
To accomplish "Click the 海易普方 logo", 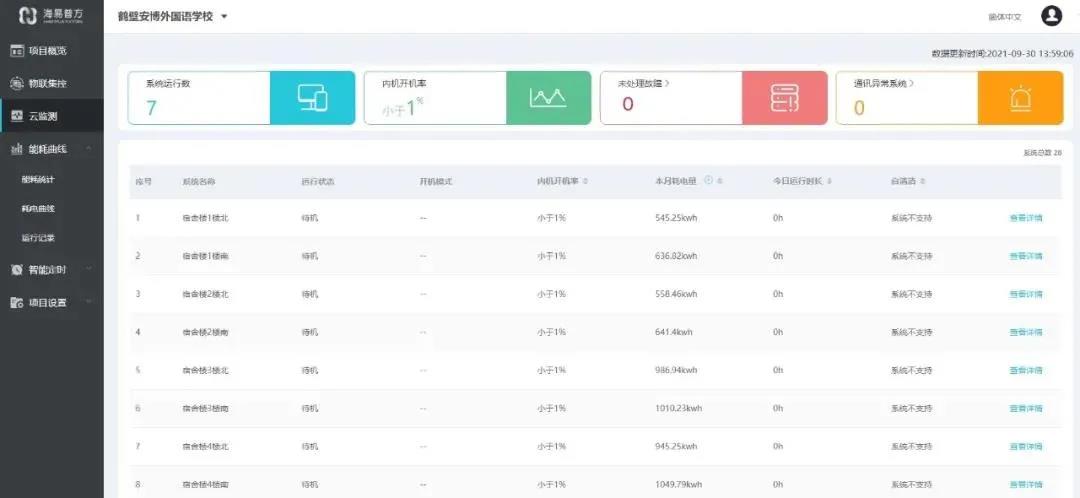I will [x=50, y=16].
